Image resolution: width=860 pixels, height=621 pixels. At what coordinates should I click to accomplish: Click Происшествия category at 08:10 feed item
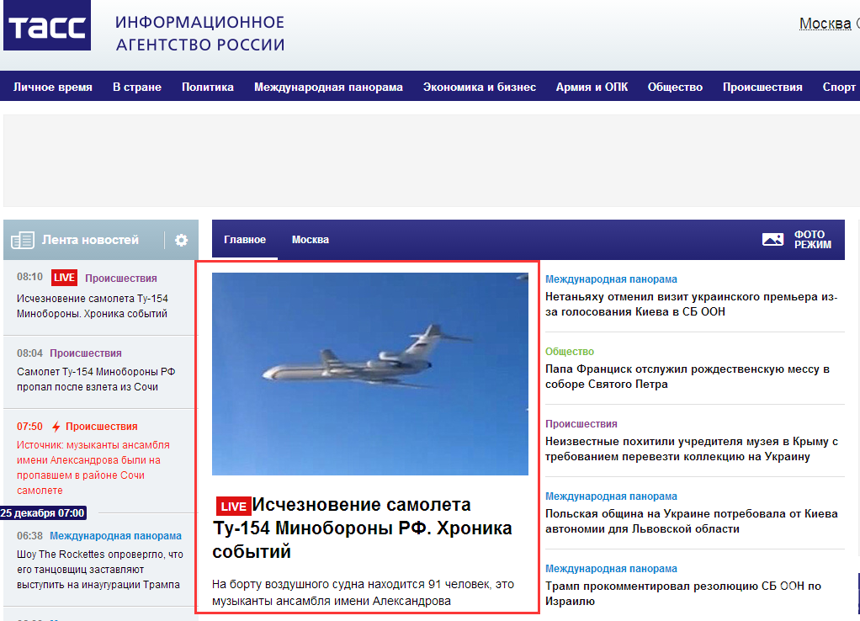(x=121, y=278)
